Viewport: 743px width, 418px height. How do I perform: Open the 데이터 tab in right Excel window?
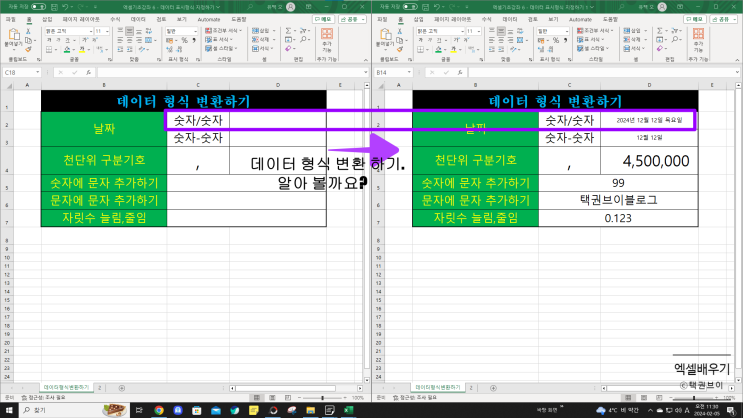510,19
